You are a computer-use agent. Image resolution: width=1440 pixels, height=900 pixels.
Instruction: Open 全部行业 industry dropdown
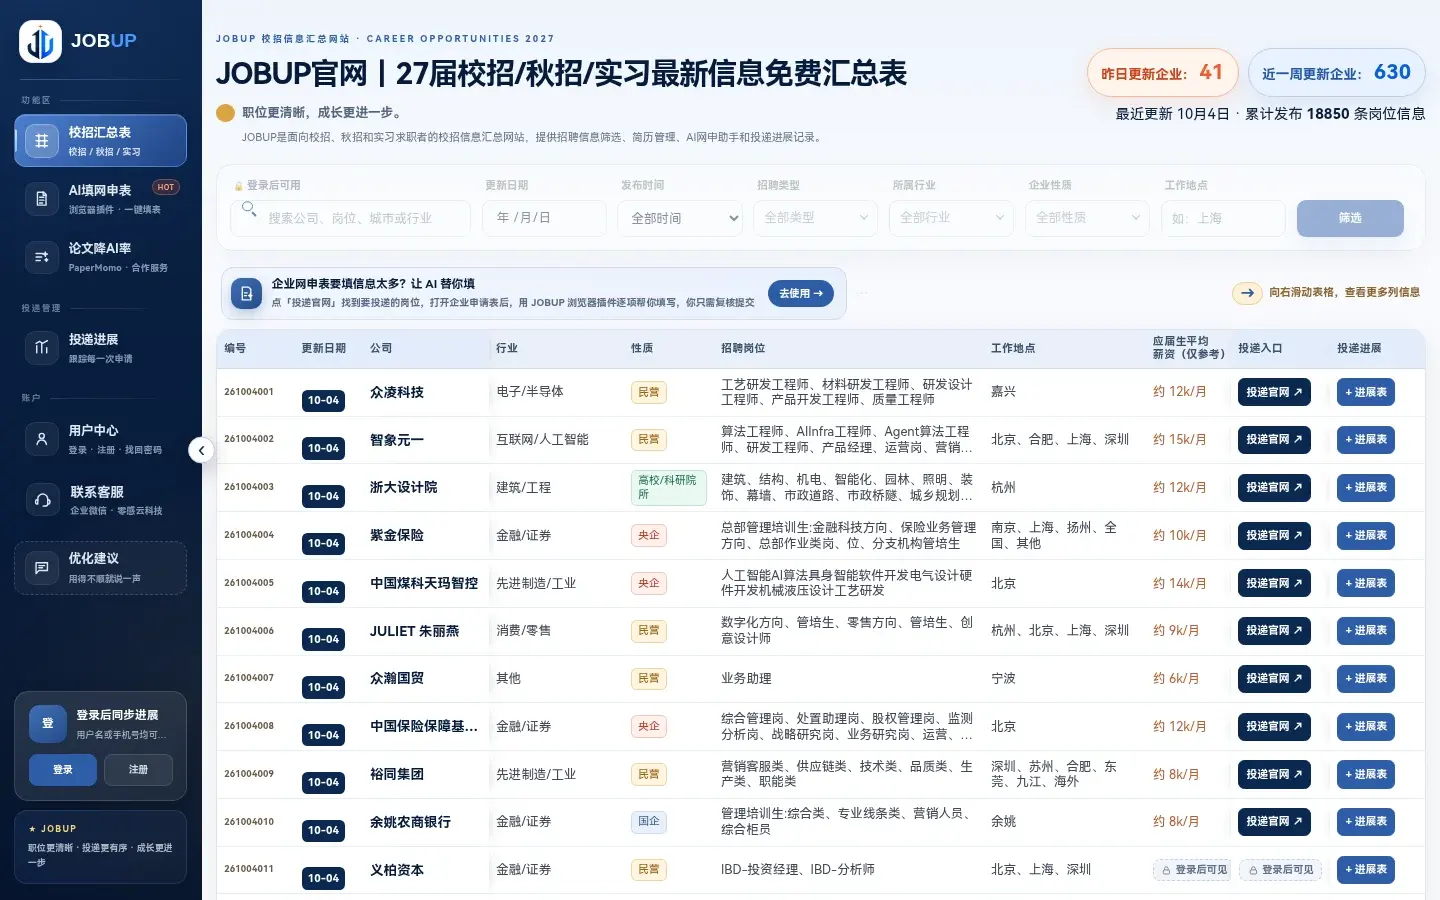click(952, 218)
